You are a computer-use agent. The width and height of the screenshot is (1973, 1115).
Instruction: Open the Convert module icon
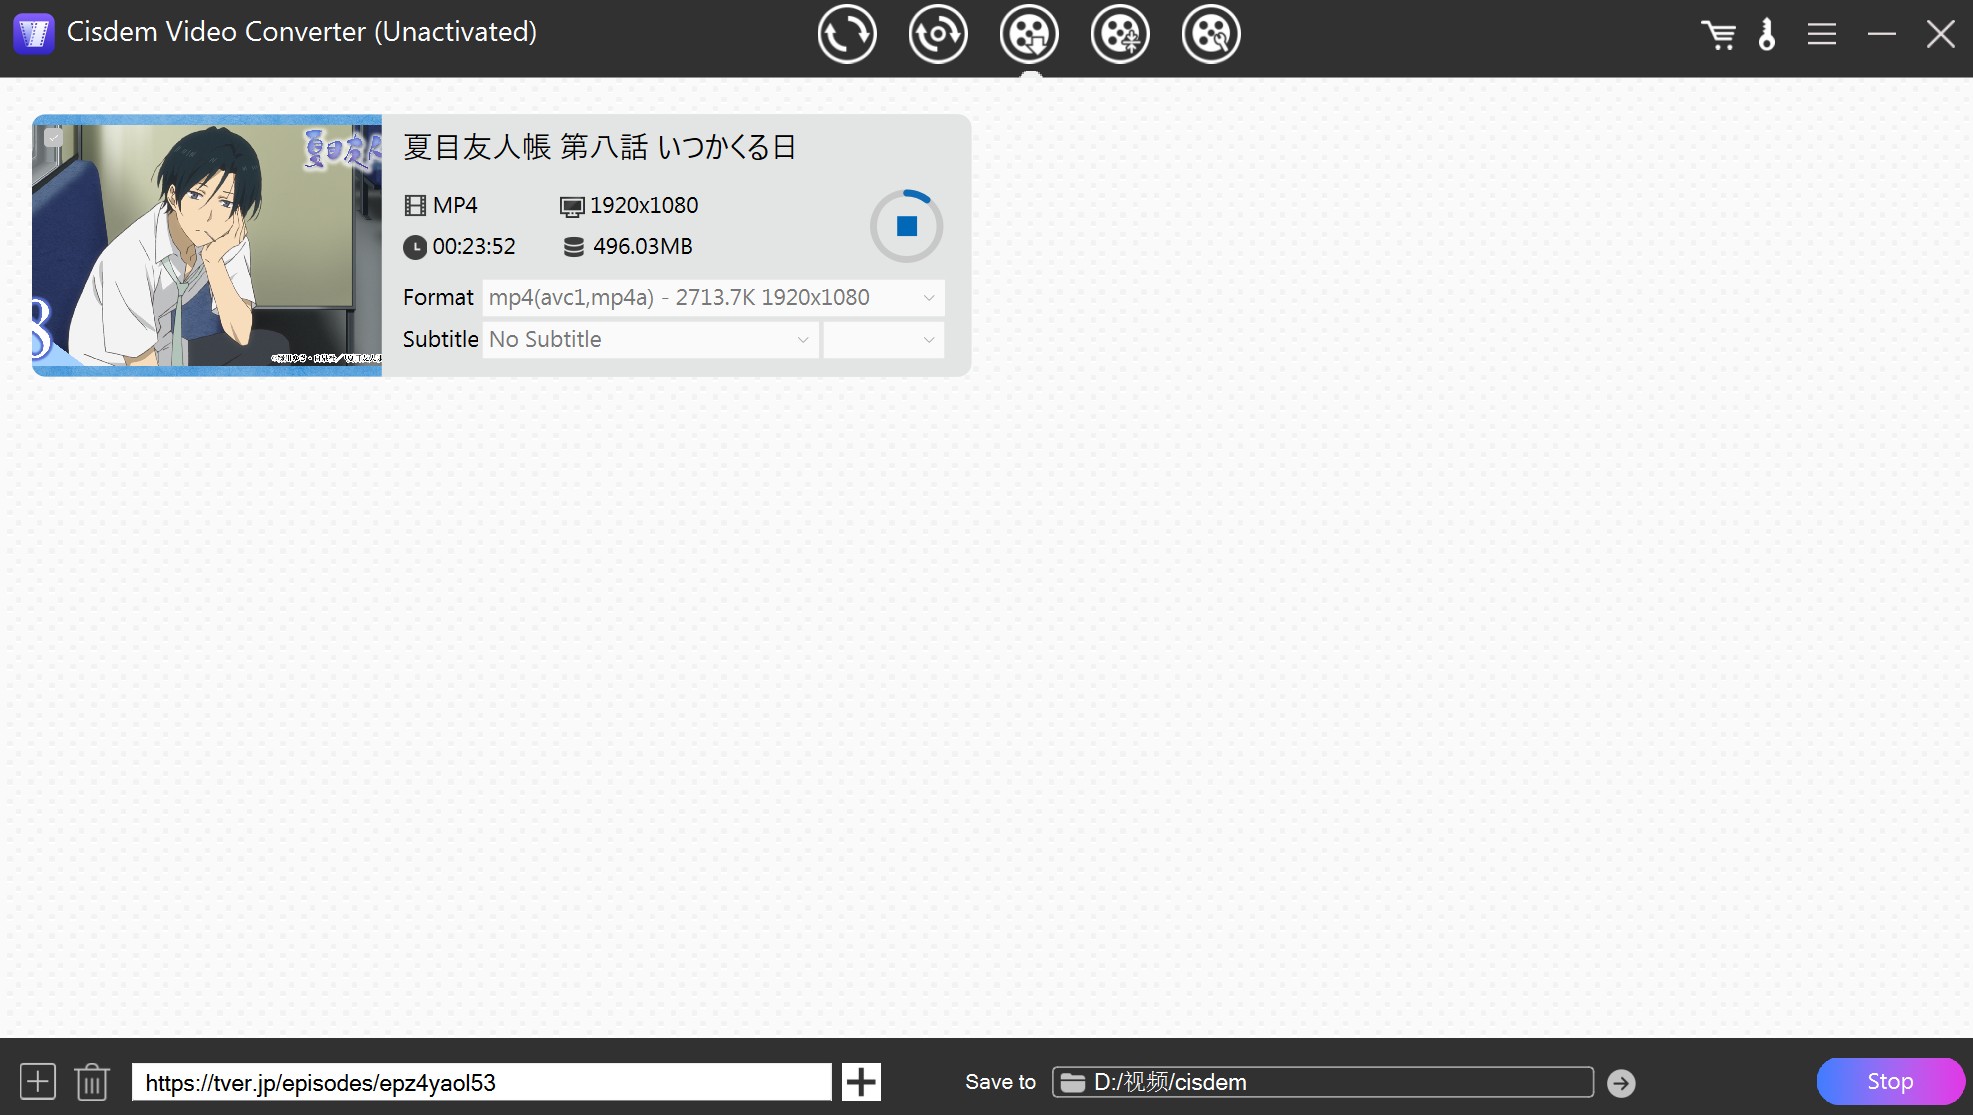click(x=846, y=35)
